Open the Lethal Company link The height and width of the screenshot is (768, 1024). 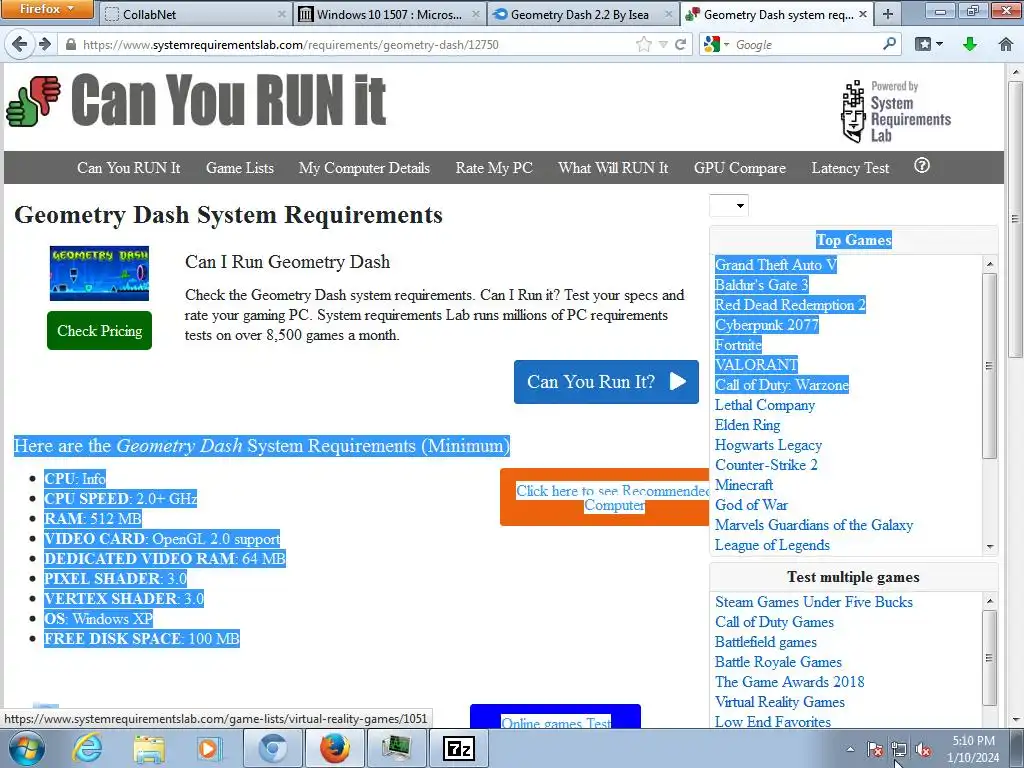point(765,405)
